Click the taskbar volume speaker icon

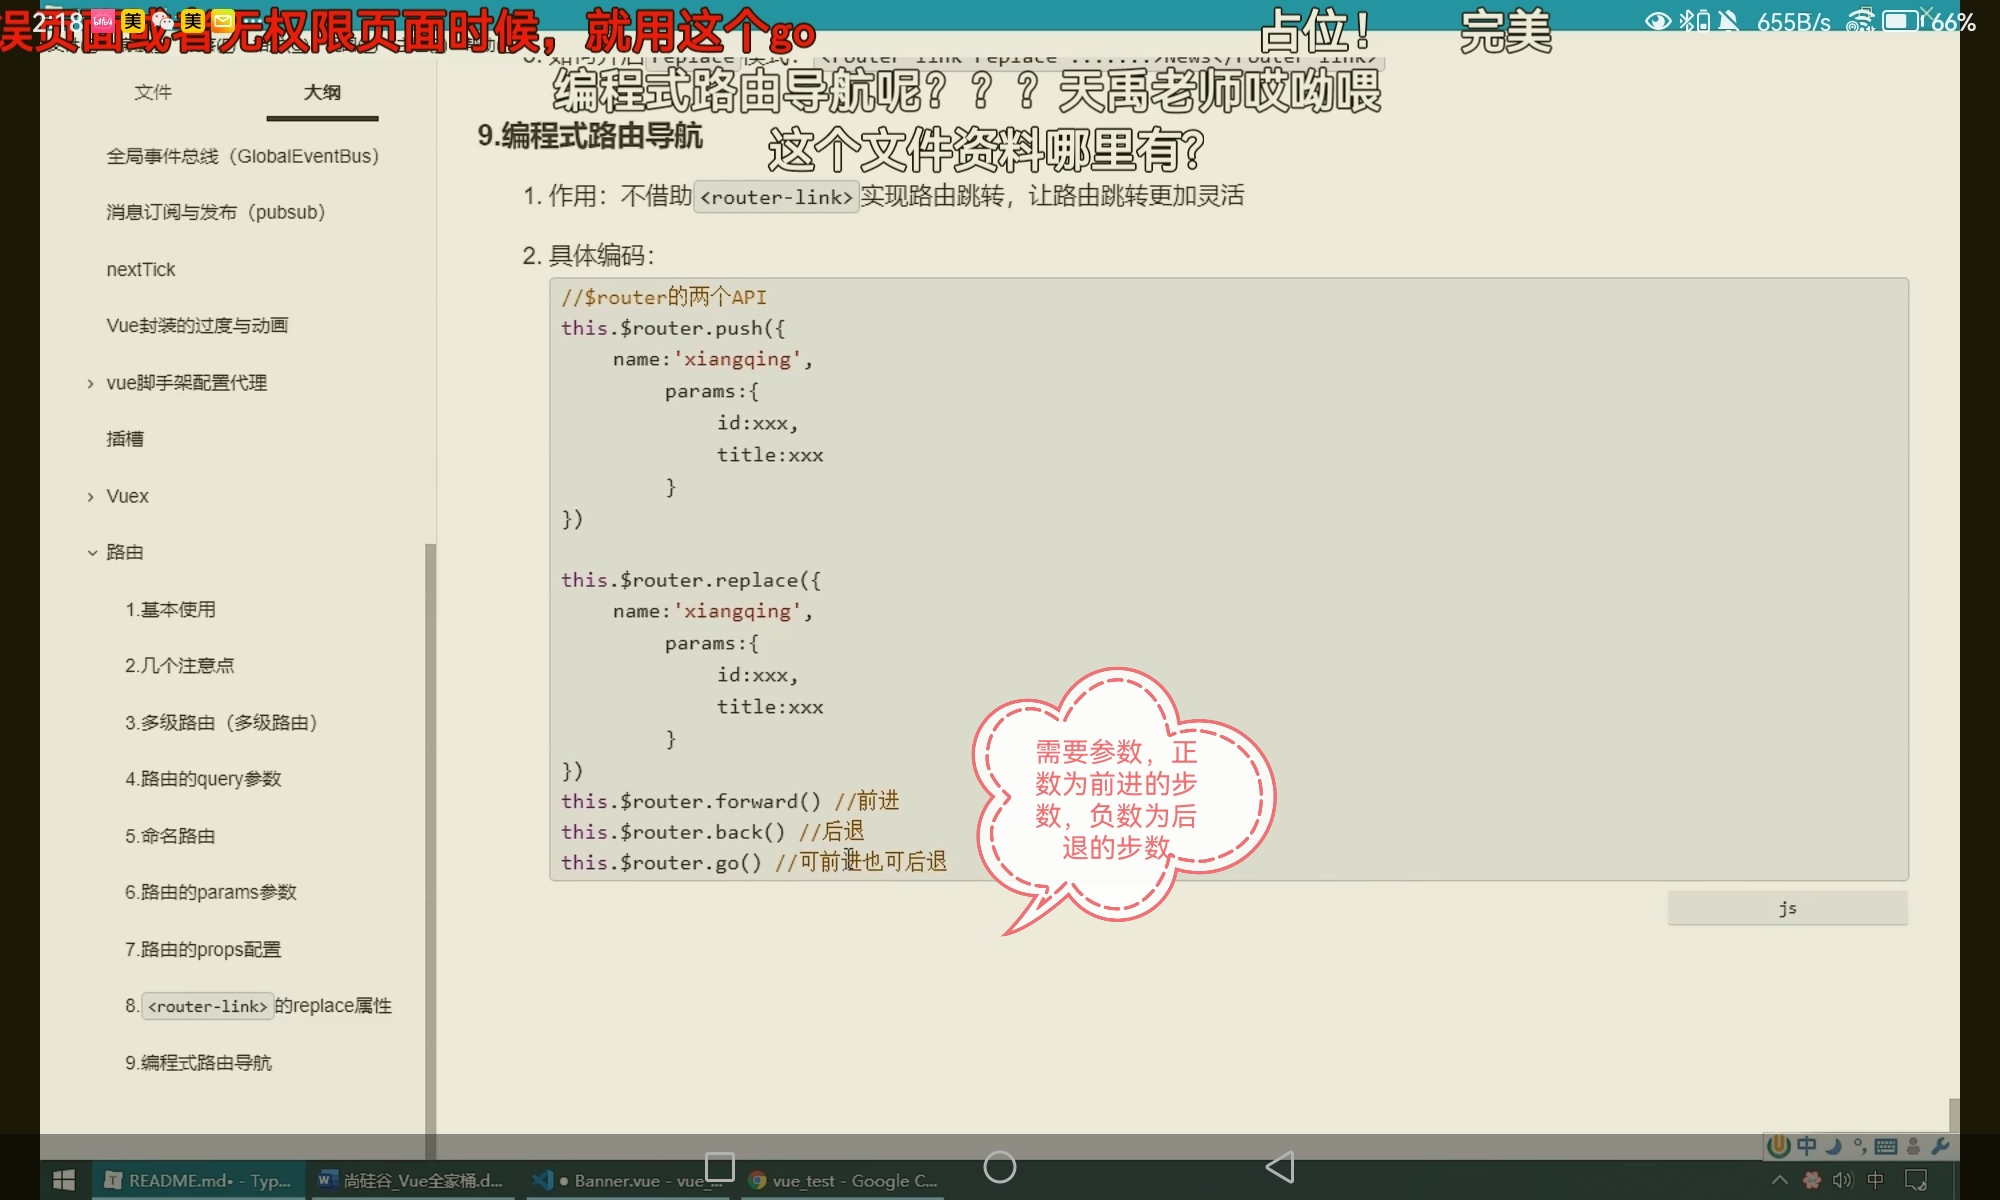[1842, 1181]
